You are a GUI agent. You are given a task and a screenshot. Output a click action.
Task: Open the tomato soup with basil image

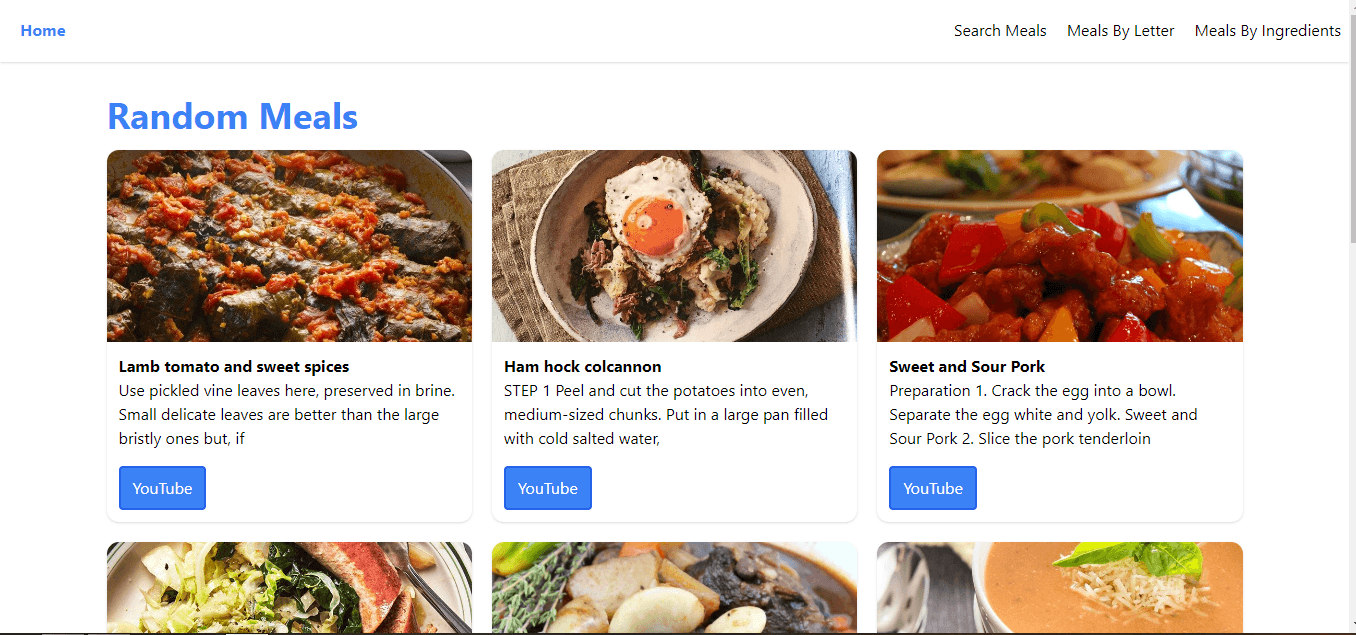(1060, 588)
